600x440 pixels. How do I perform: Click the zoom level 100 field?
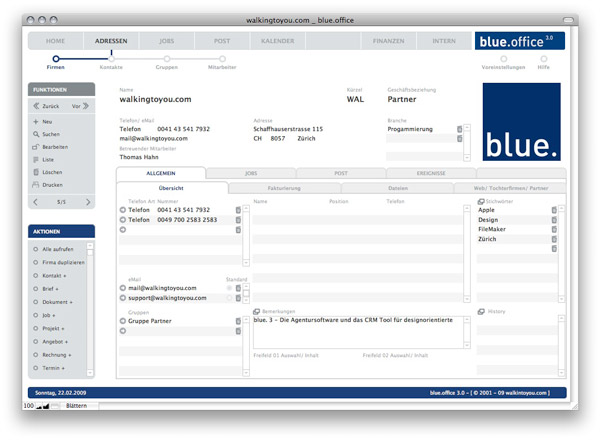pos(29,406)
